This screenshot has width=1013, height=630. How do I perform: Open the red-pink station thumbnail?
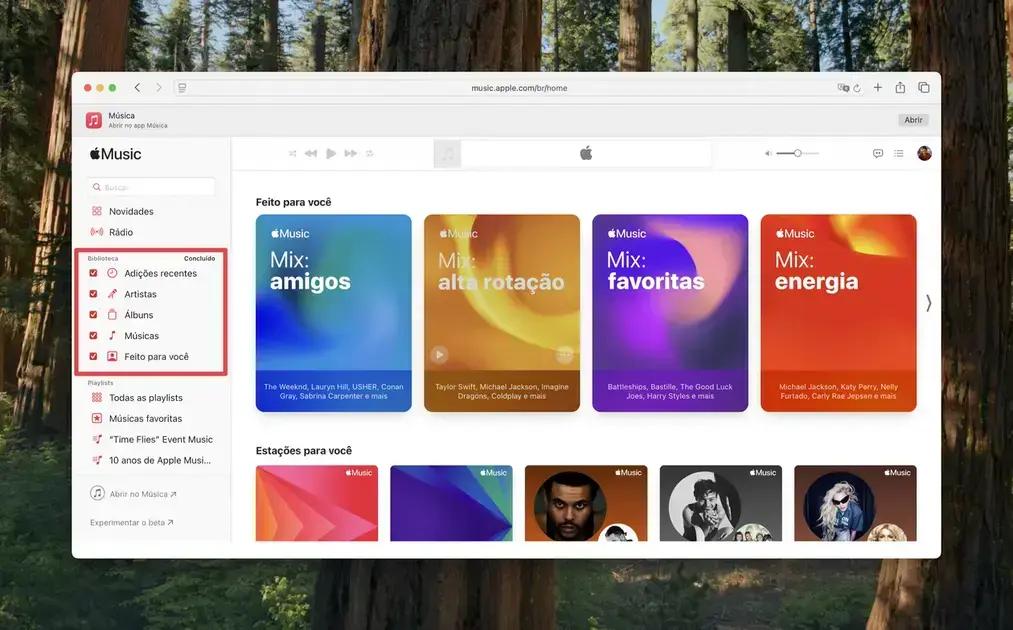pyautogui.click(x=317, y=503)
